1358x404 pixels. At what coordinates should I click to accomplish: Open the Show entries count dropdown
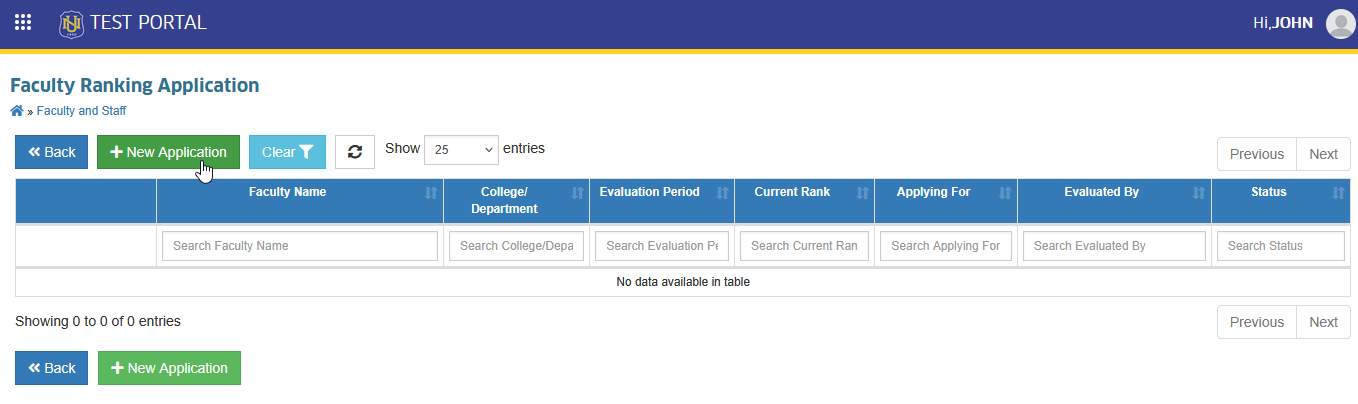(x=461, y=149)
